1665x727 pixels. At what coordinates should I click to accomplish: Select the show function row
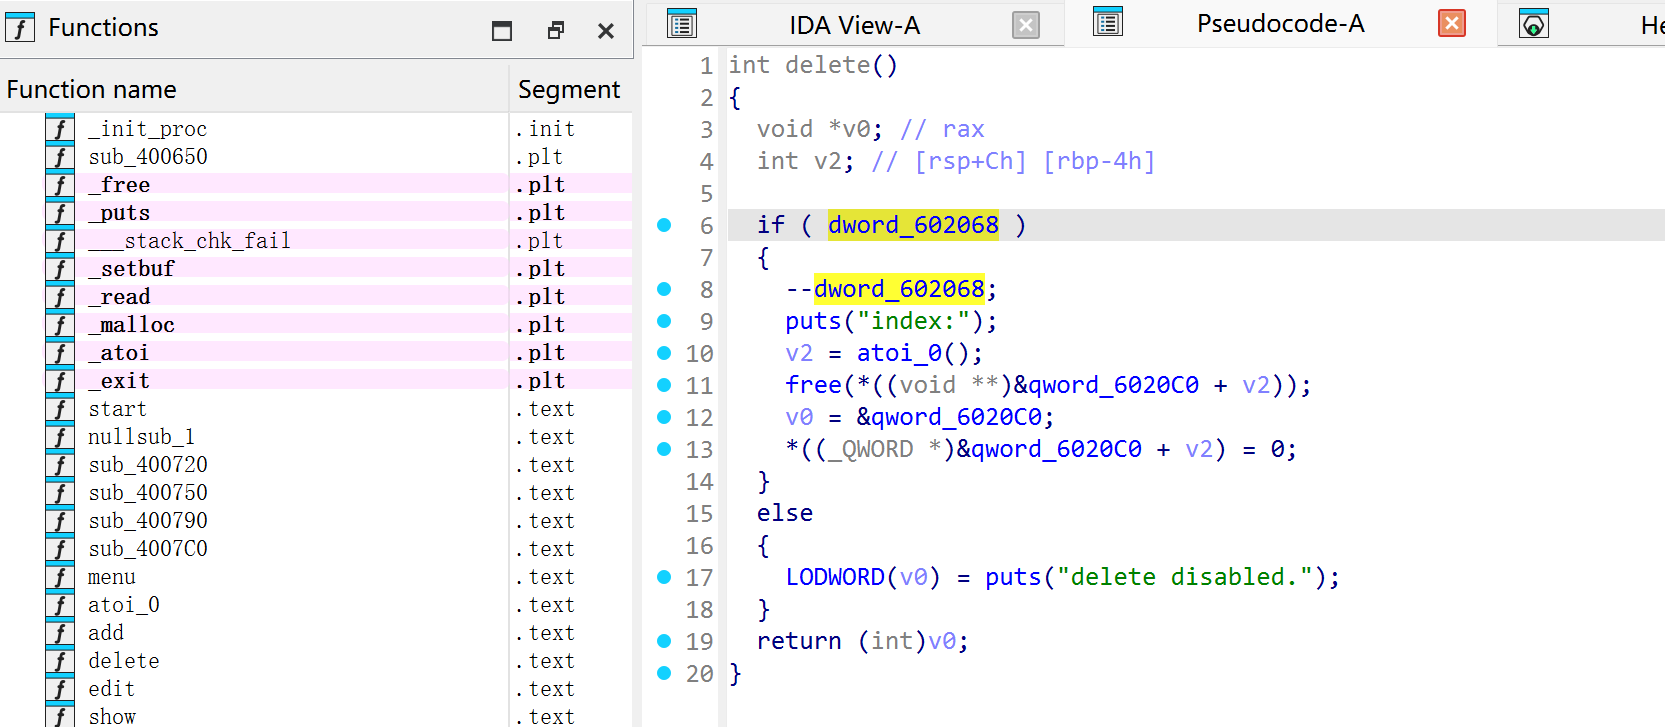(x=316, y=716)
